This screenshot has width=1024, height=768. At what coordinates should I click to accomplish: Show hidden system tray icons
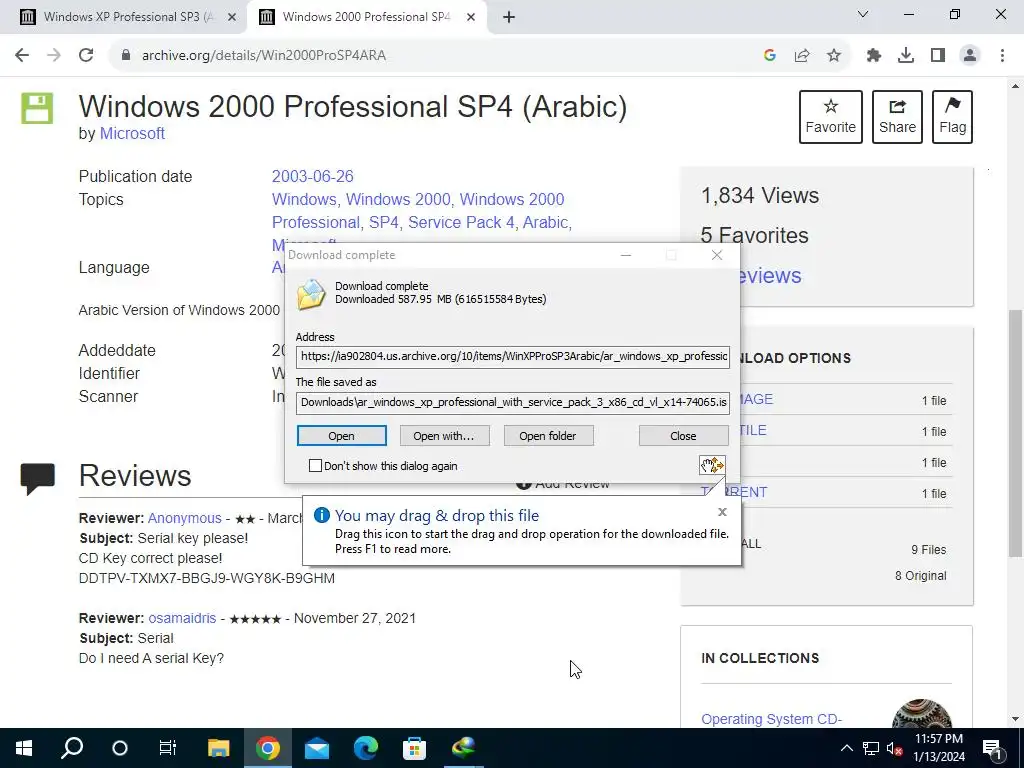click(x=846, y=748)
